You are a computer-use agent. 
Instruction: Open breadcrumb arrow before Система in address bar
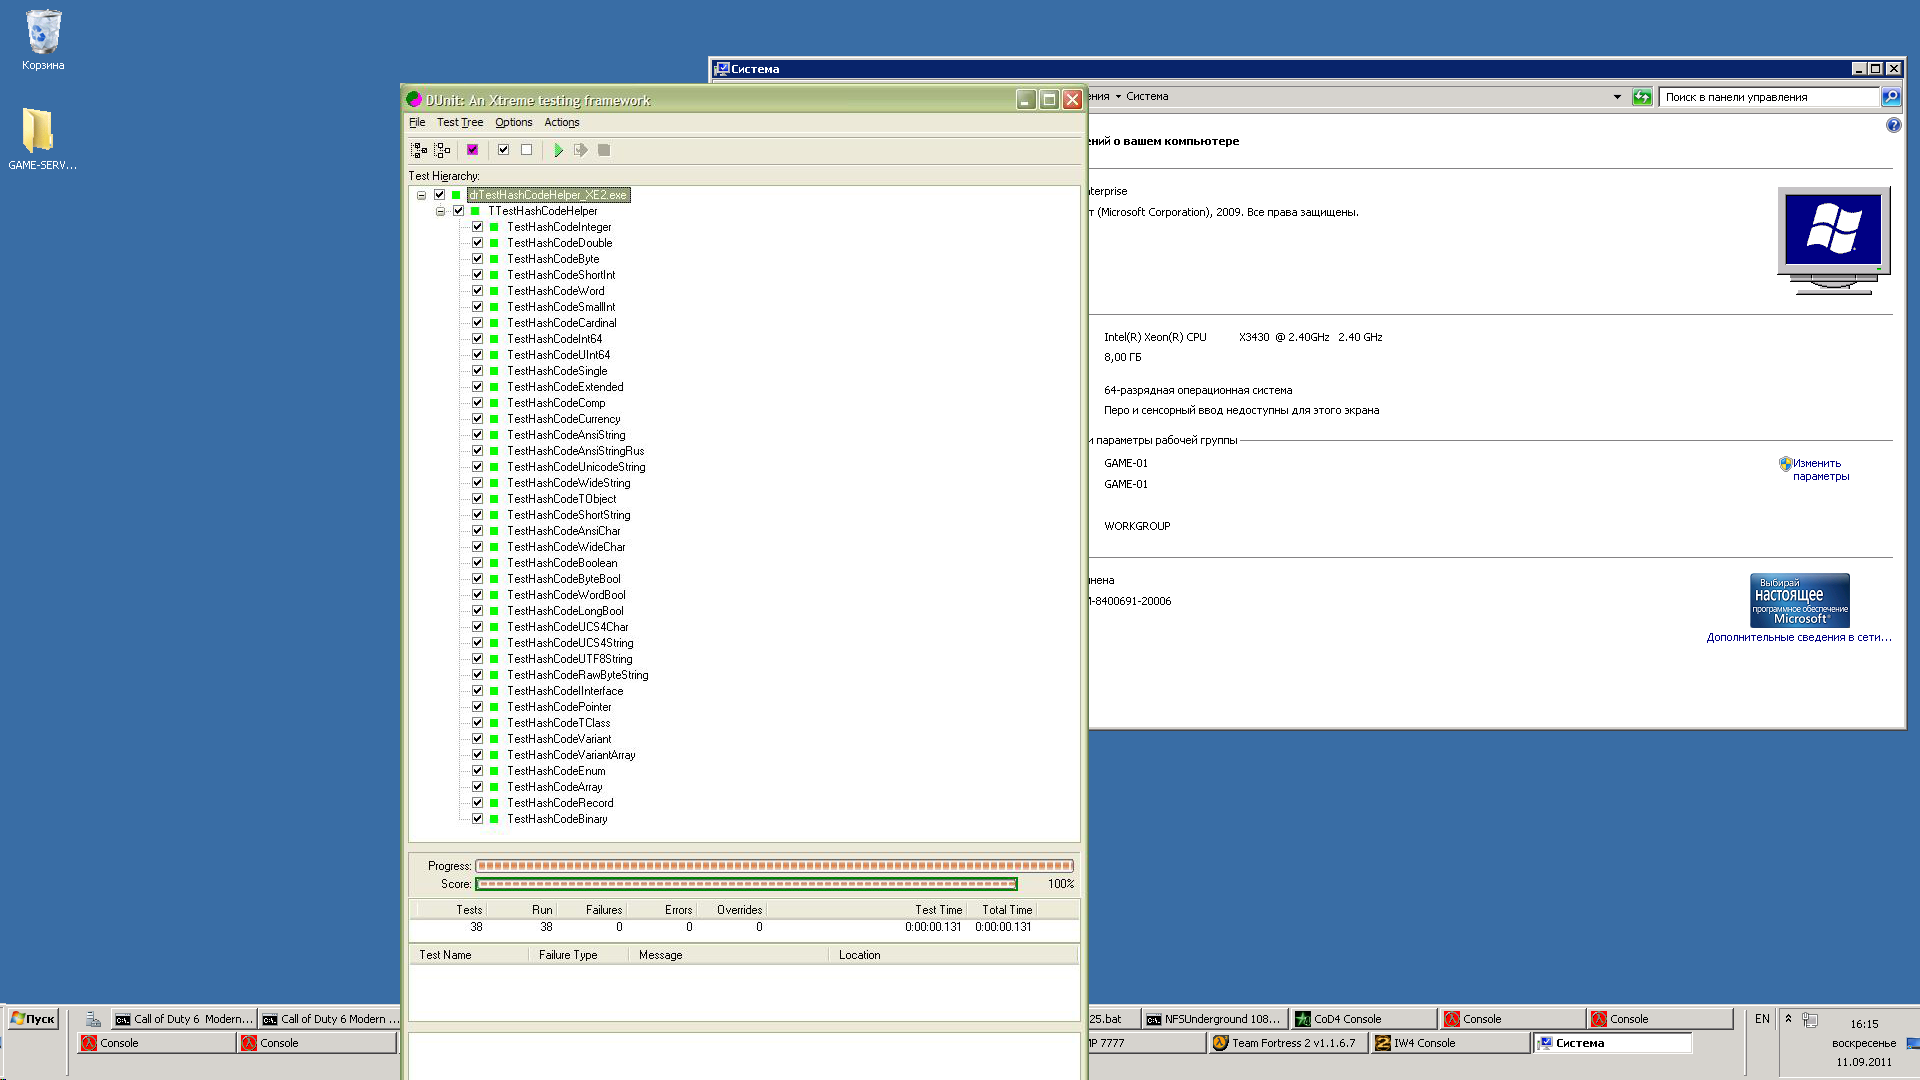coord(1118,97)
